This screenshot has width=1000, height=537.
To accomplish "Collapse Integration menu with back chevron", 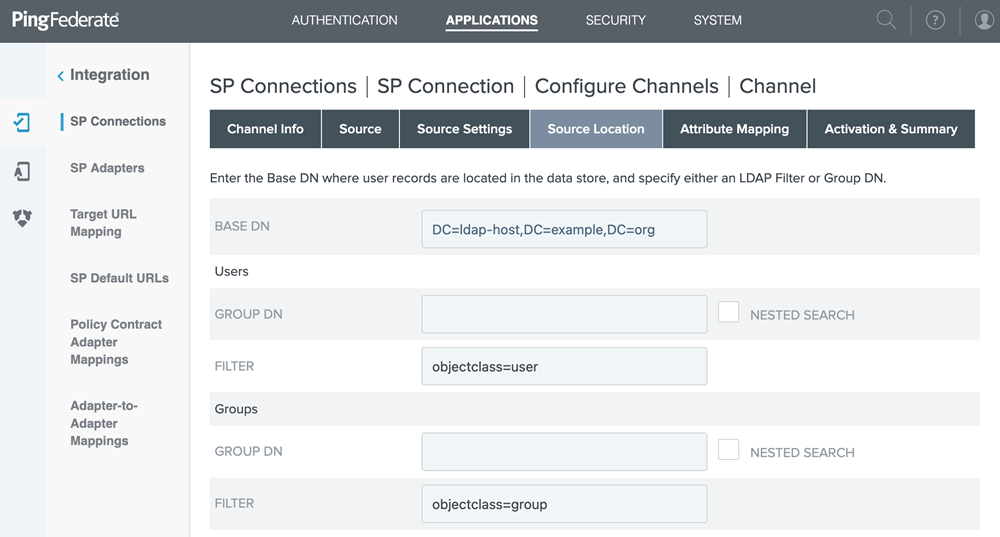I will pos(60,76).
